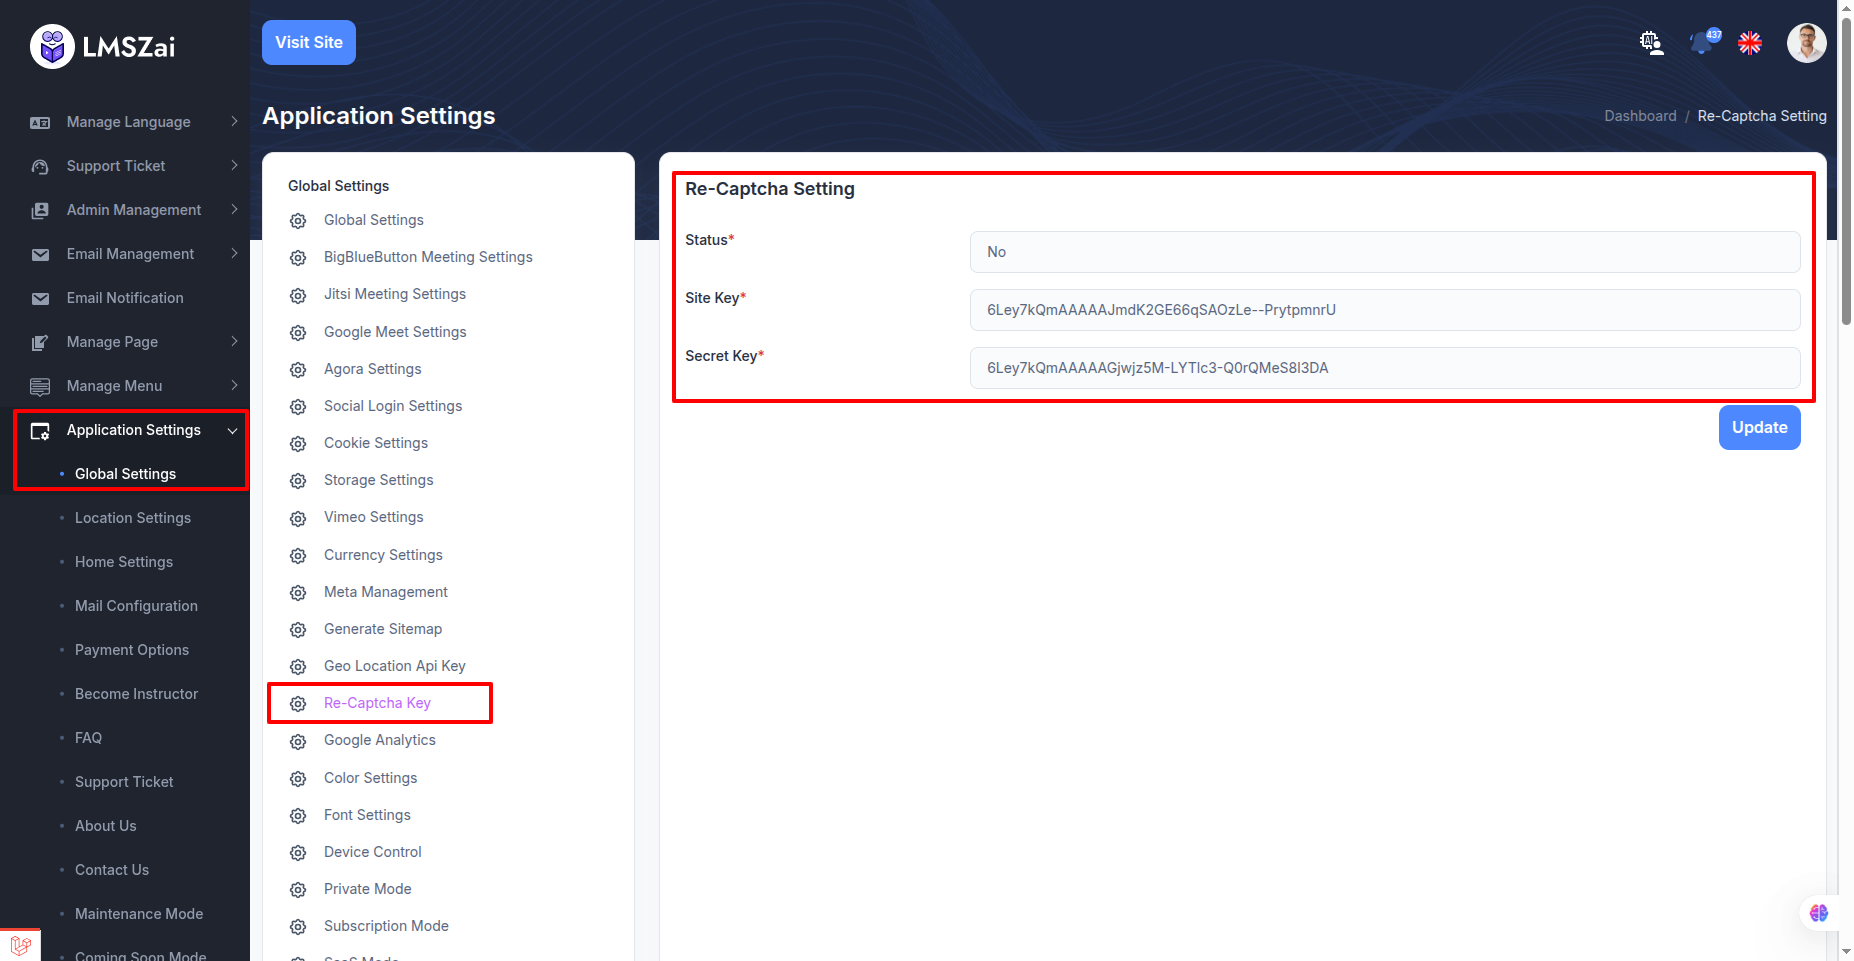Open Location Settings submenu item
1854x961 pixels.
(x=133, y=518)
